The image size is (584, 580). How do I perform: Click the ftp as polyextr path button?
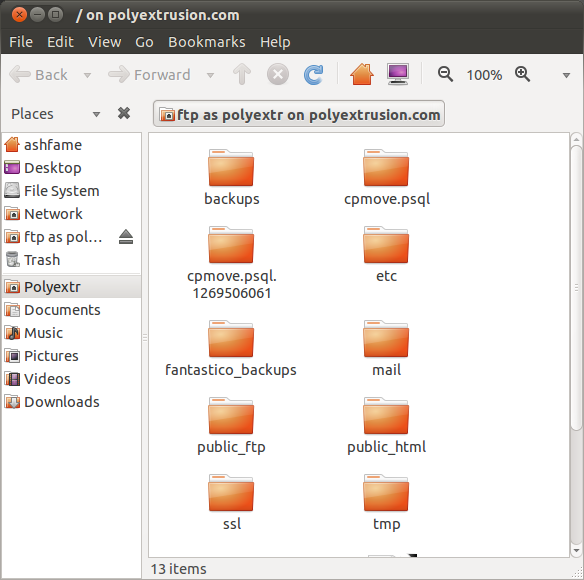[x=299, y=114]
